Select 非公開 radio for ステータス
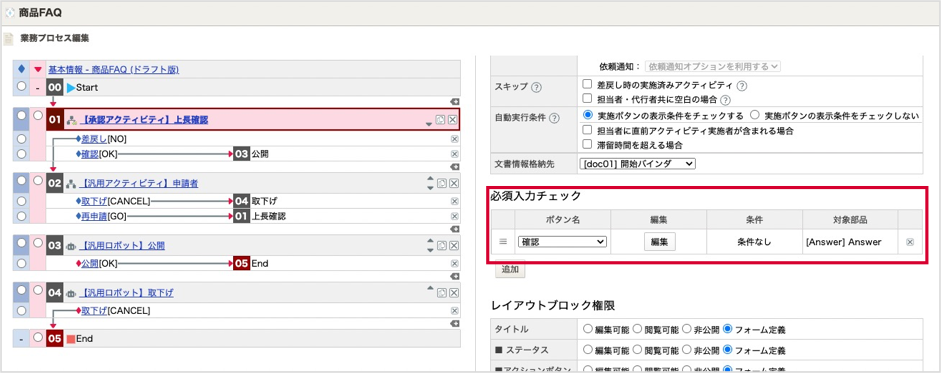941x373 pixels. click(x=687, y=350)
